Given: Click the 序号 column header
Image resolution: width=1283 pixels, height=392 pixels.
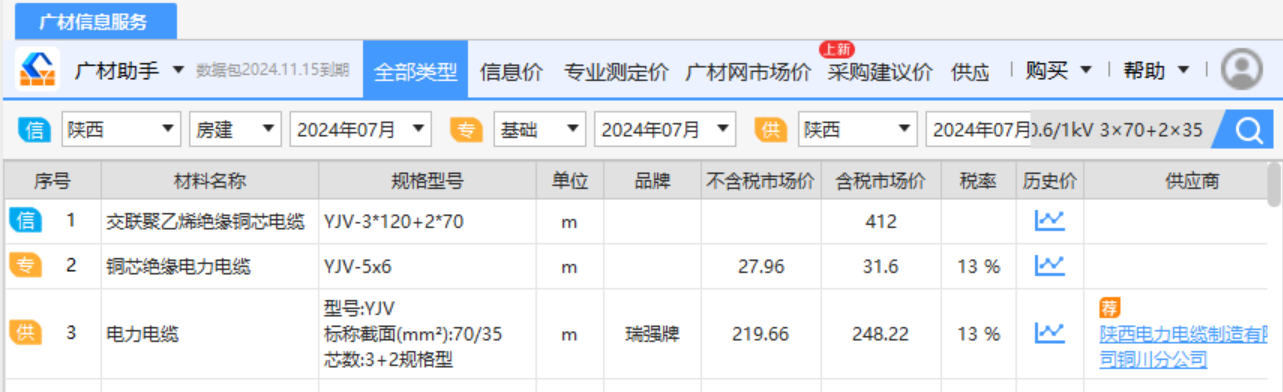Looking at the screenshot, I should pos(52,181).
